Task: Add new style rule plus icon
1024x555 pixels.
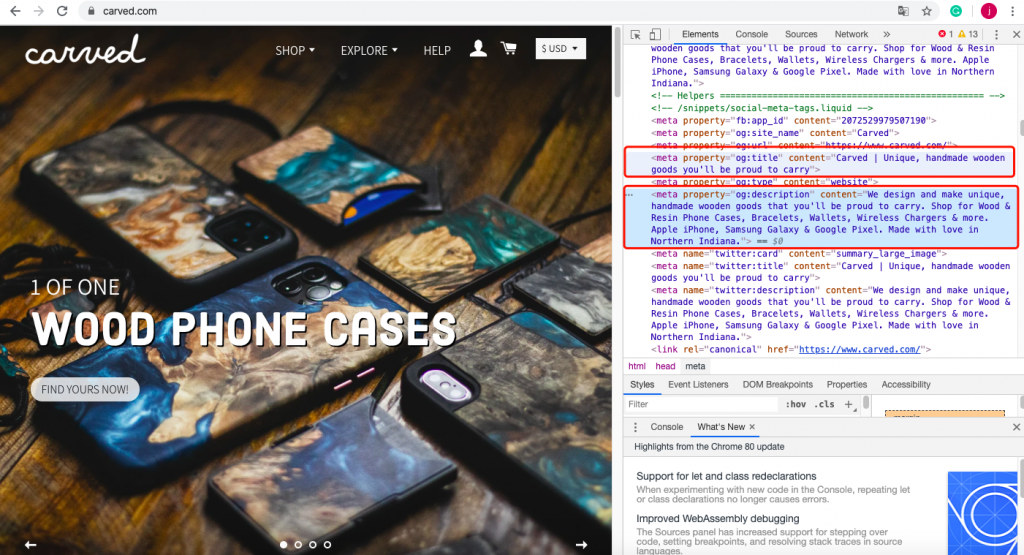Action: pos(849,404)
